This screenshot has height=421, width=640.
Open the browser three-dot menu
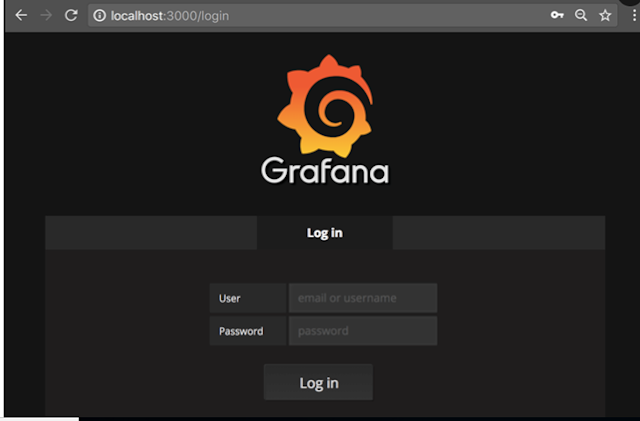click(634, 16)
